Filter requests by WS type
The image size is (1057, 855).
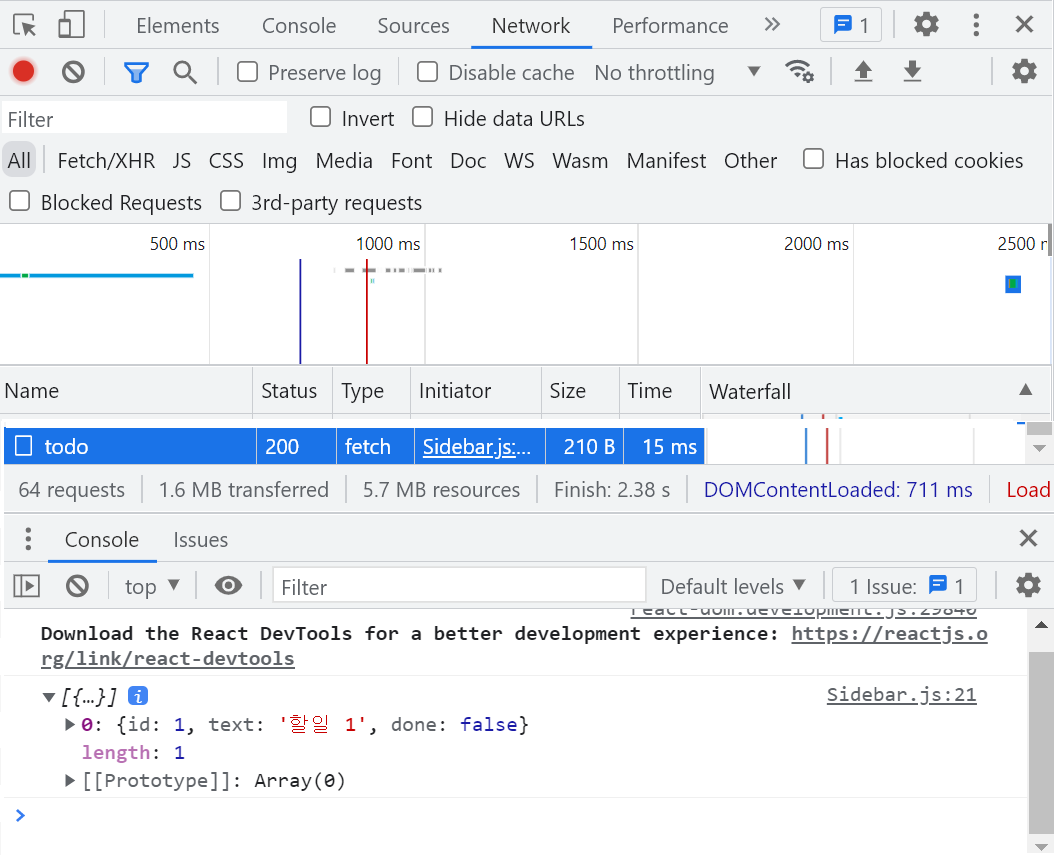point(519,160)
